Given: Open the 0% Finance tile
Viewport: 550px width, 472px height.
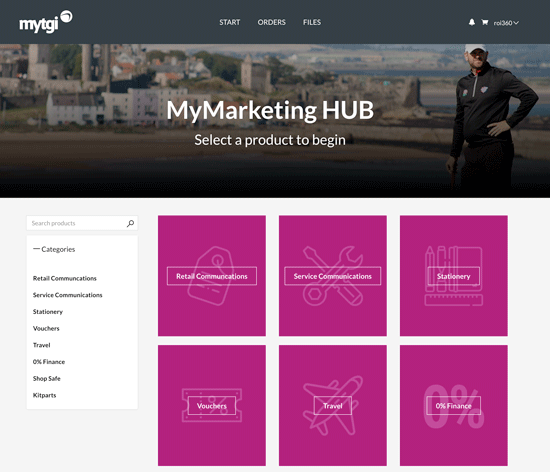Looking at the screenshot, I should (454, 405).
